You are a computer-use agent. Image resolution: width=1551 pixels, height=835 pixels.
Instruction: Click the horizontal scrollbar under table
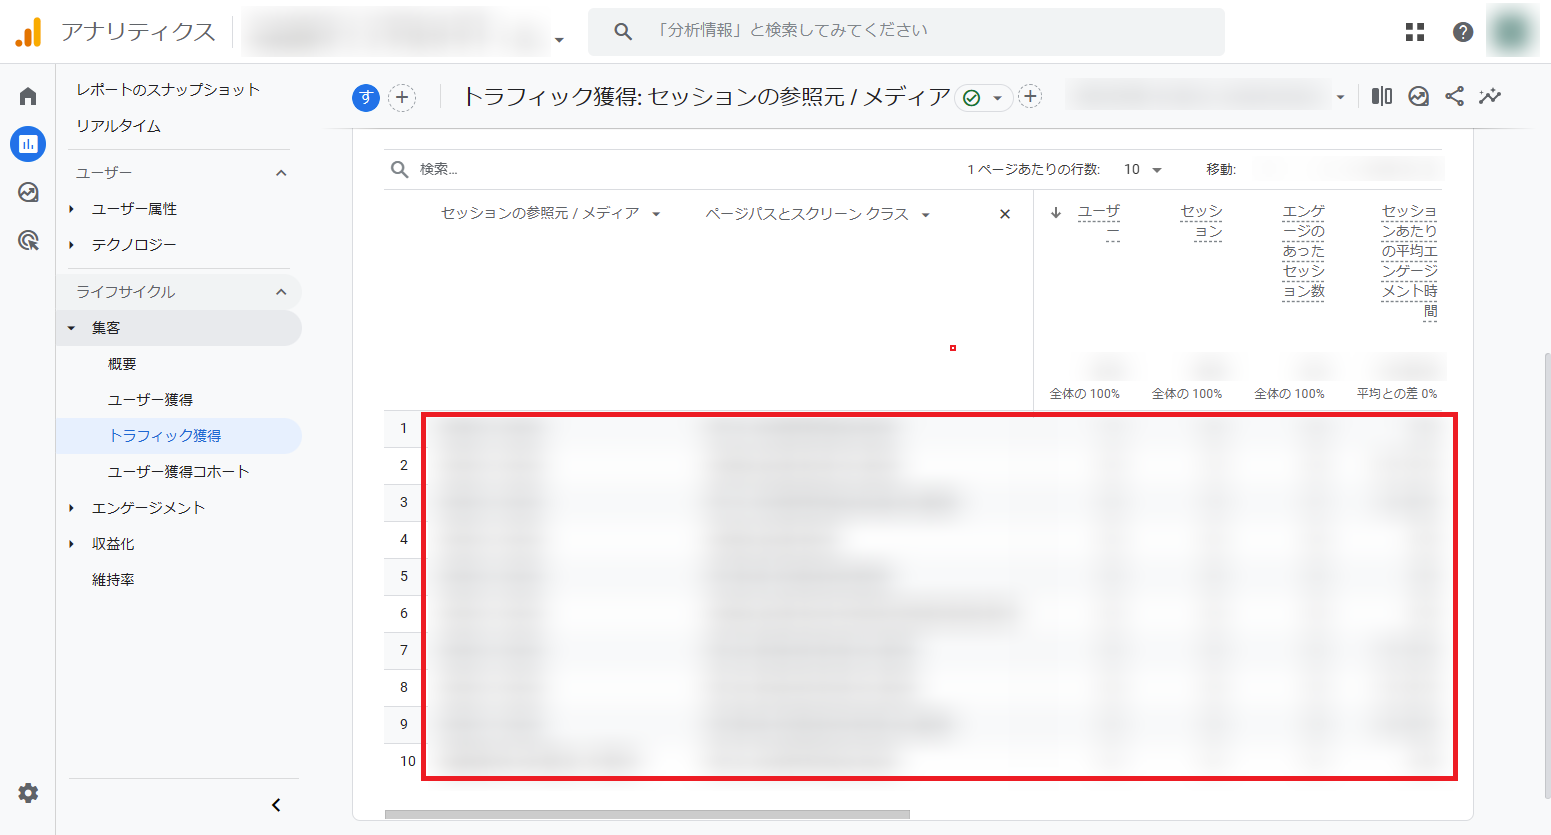(647, 814)
